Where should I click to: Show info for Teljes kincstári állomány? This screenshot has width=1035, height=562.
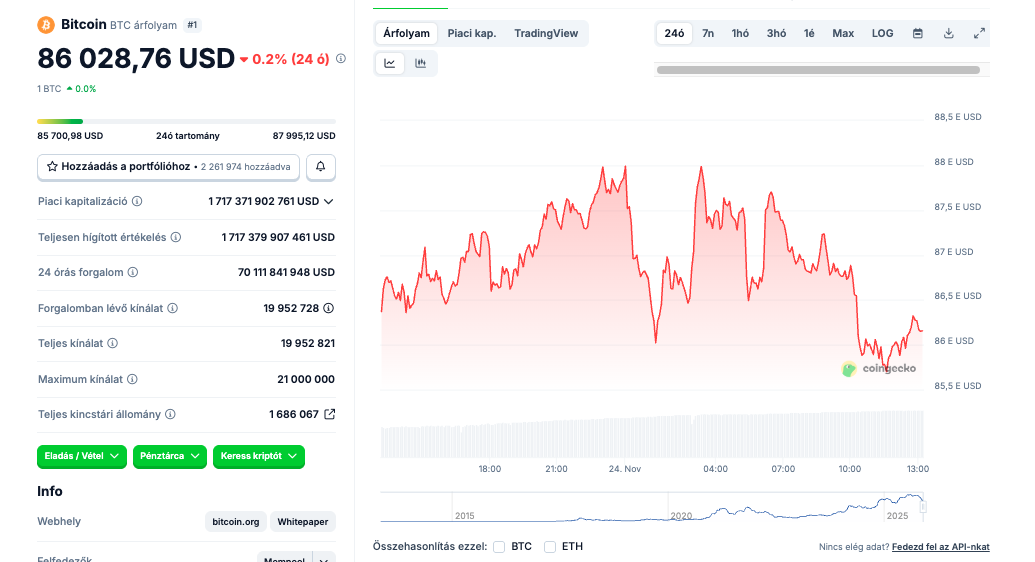pos(170,414)
